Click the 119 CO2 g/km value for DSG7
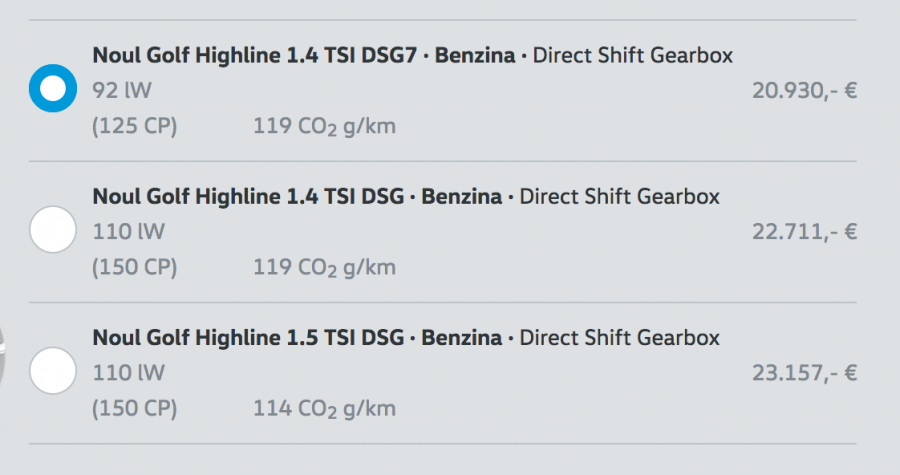 324,127
